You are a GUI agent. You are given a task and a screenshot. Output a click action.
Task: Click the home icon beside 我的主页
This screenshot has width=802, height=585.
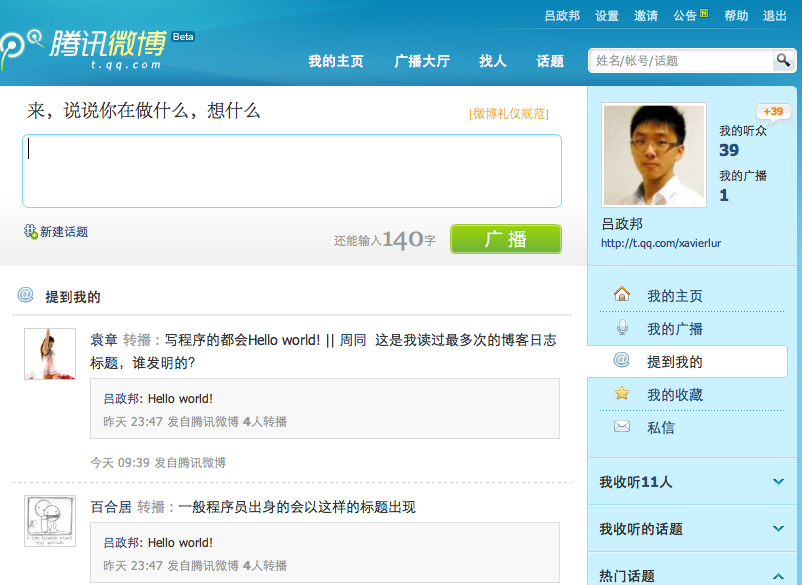[622, 295]
